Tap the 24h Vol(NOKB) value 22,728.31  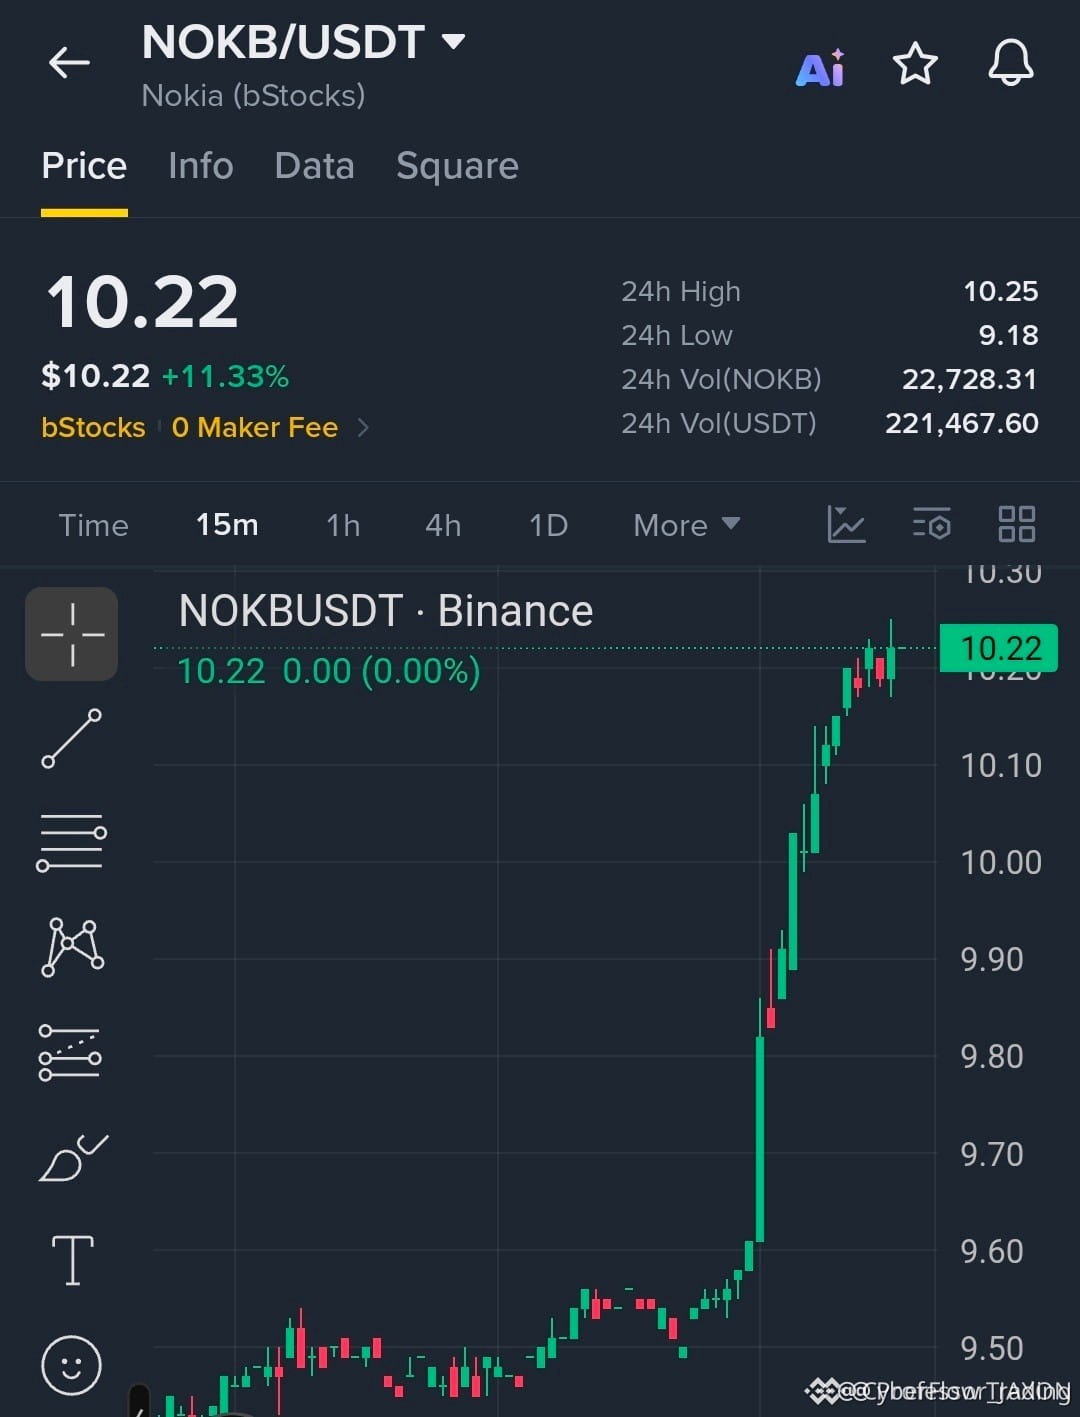[970, 379]
